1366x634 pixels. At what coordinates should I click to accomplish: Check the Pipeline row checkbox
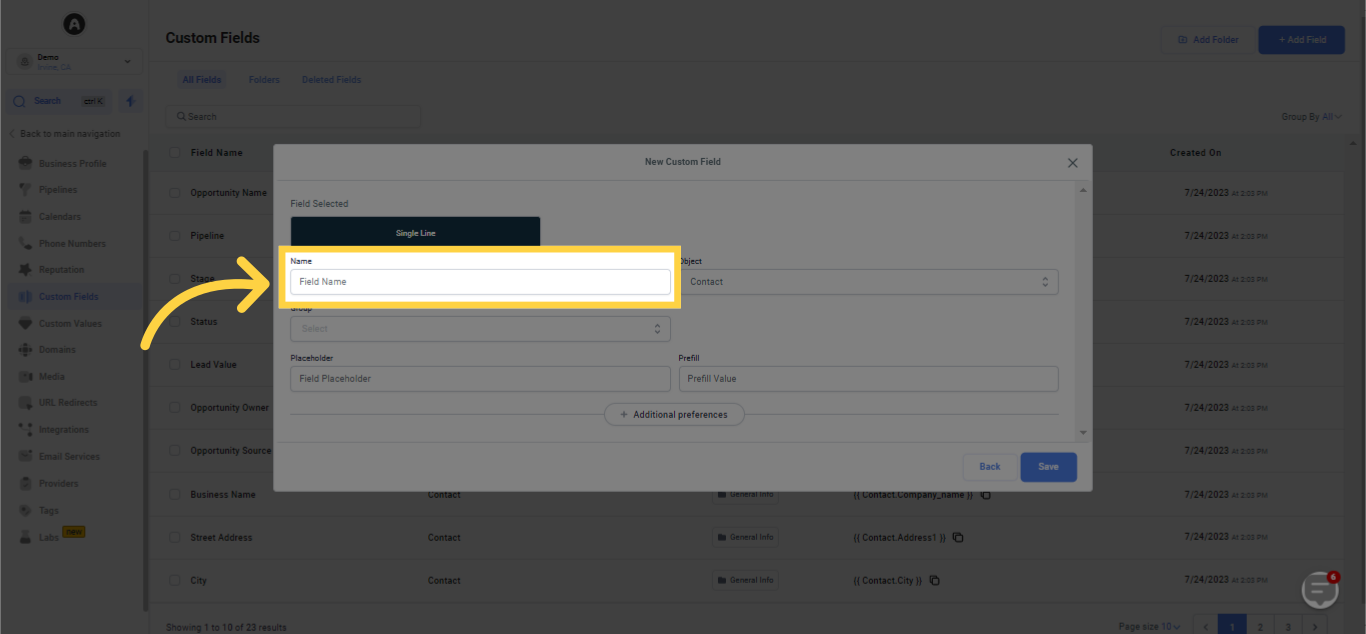(x=175, y=236)
